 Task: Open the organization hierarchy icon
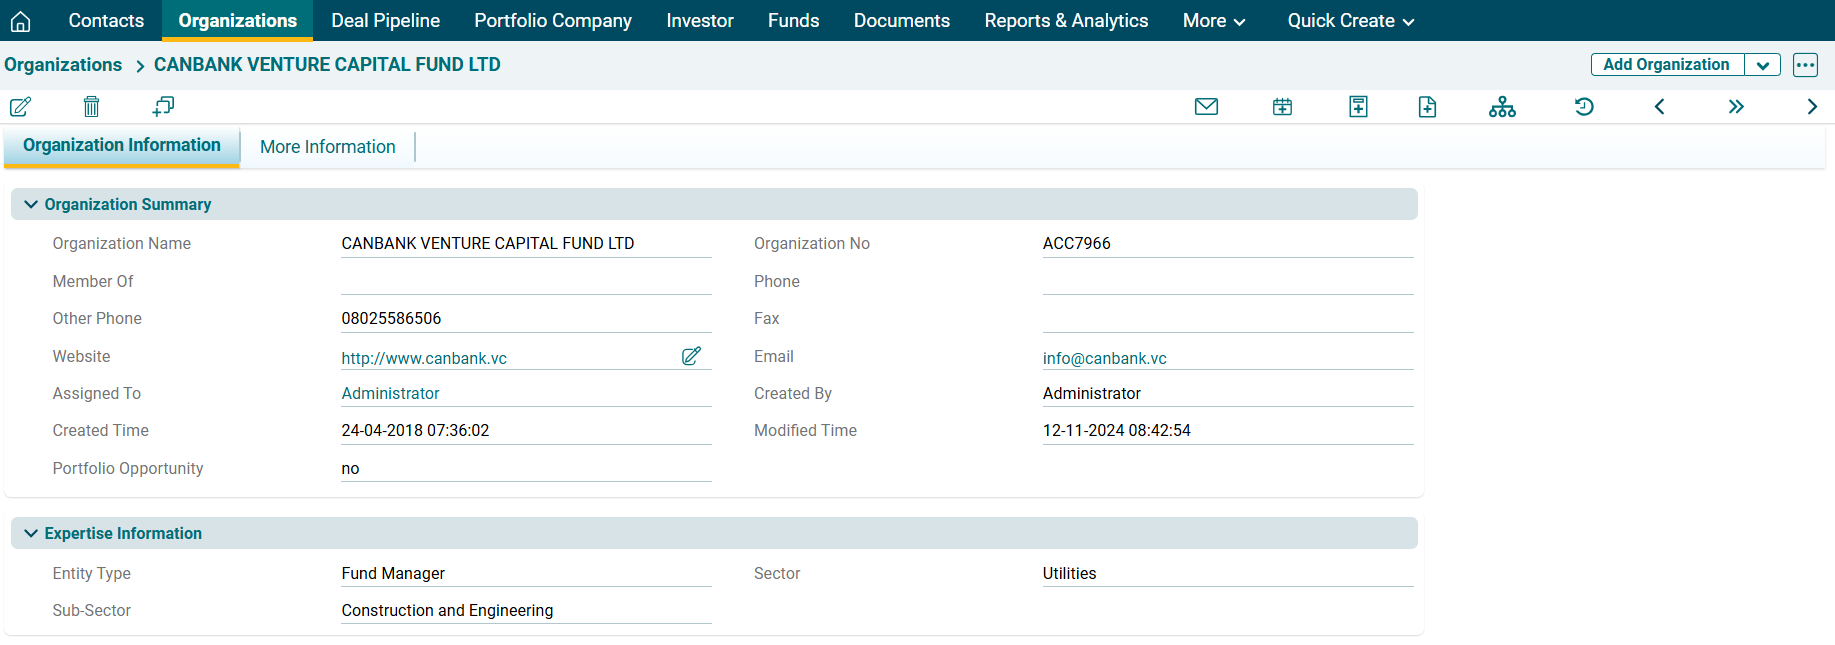pos(1502,107)
